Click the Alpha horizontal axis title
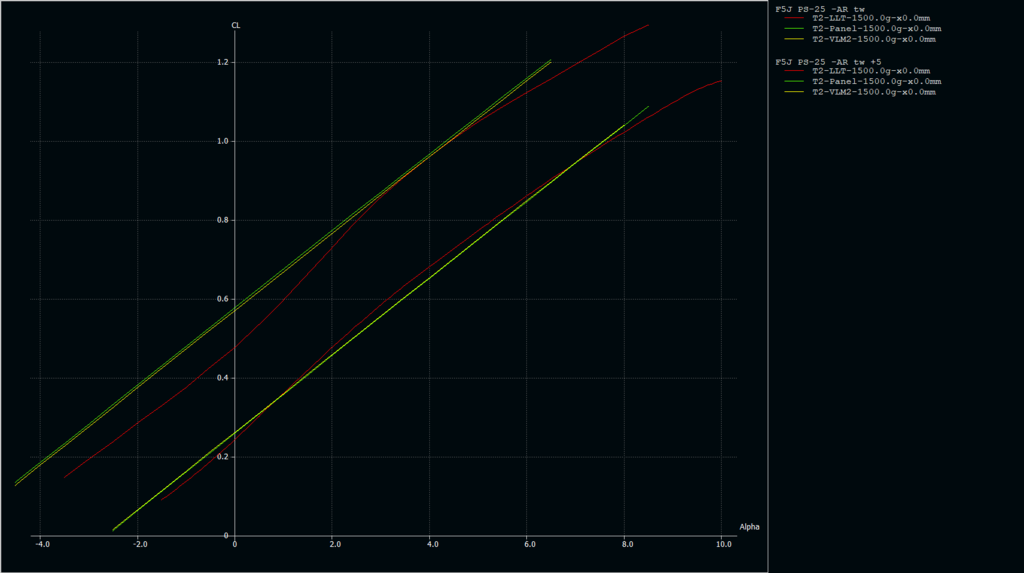Screen dimensions: 1024x573 click(x=749, y=526)
